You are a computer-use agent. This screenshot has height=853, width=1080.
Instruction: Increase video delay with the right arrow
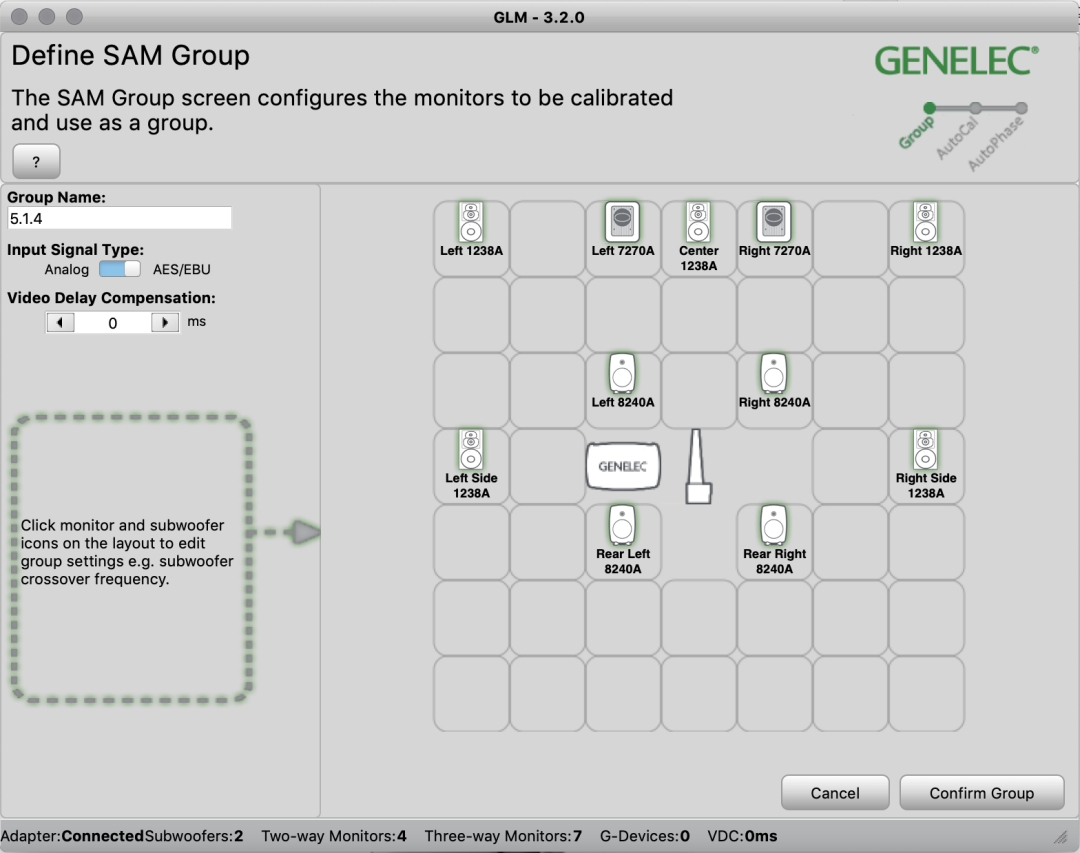click(x=165, y=322)
